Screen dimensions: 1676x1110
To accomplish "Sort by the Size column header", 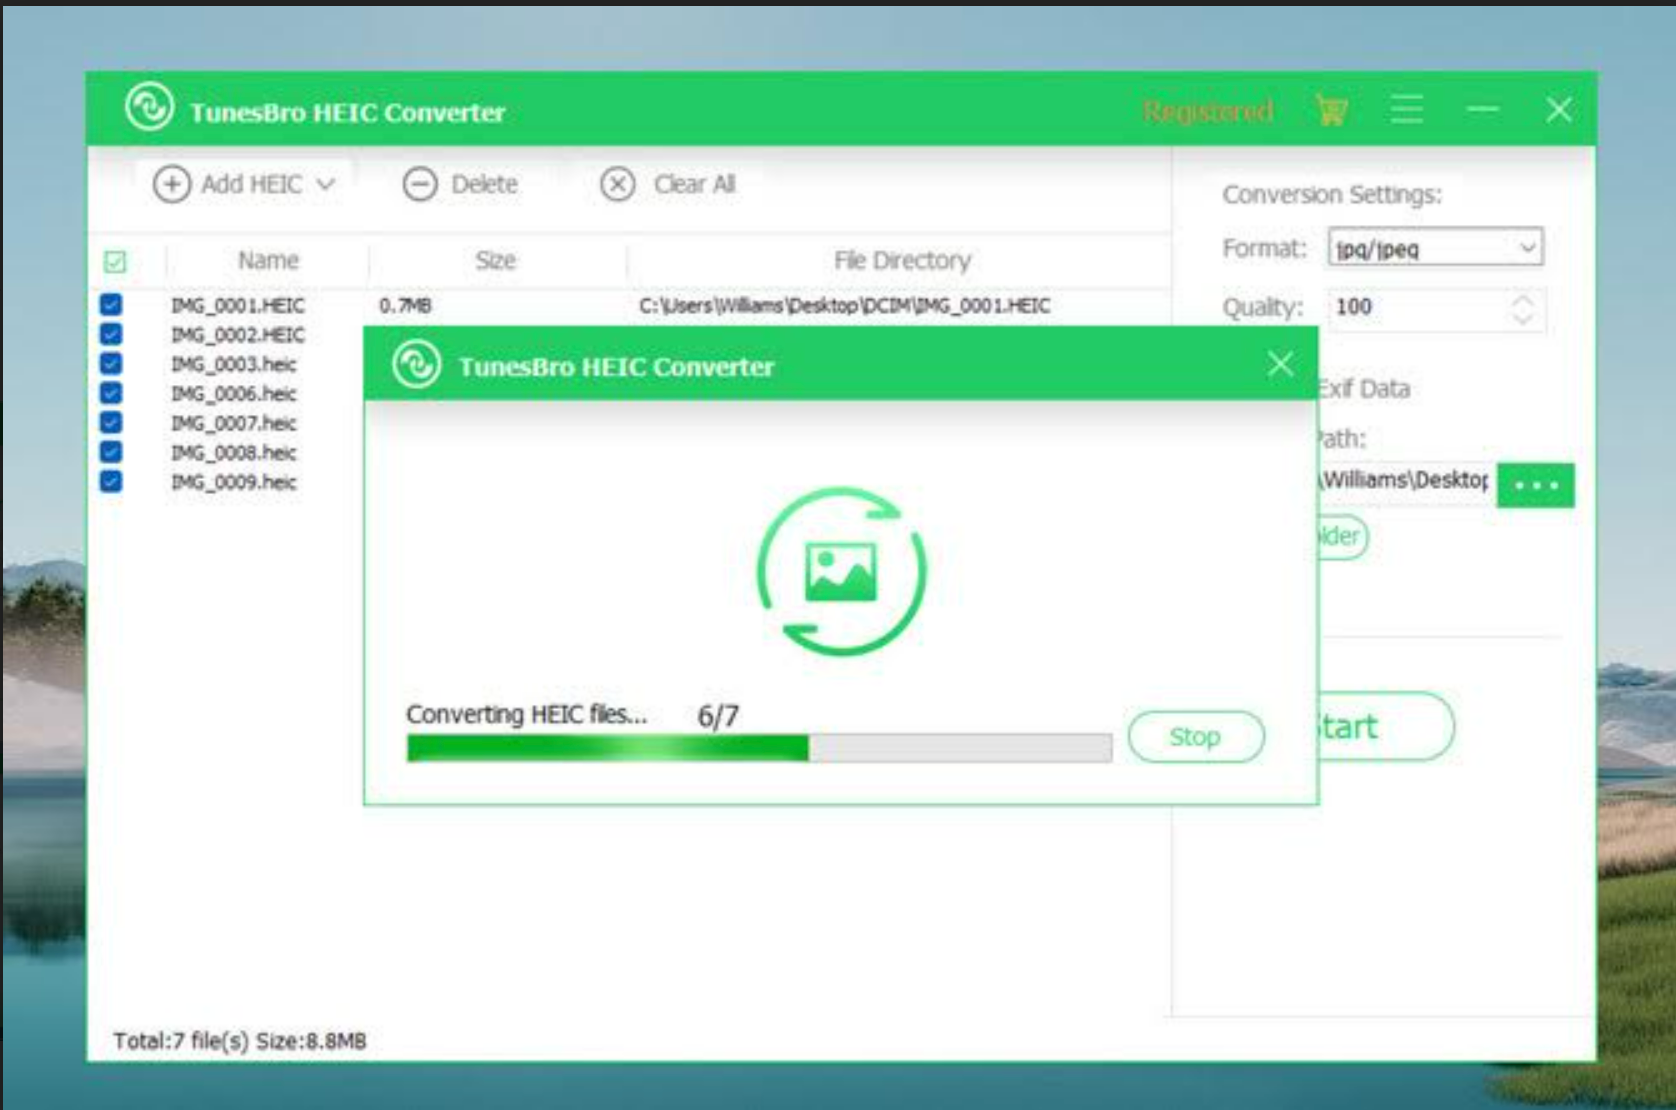I will [495, 261].
